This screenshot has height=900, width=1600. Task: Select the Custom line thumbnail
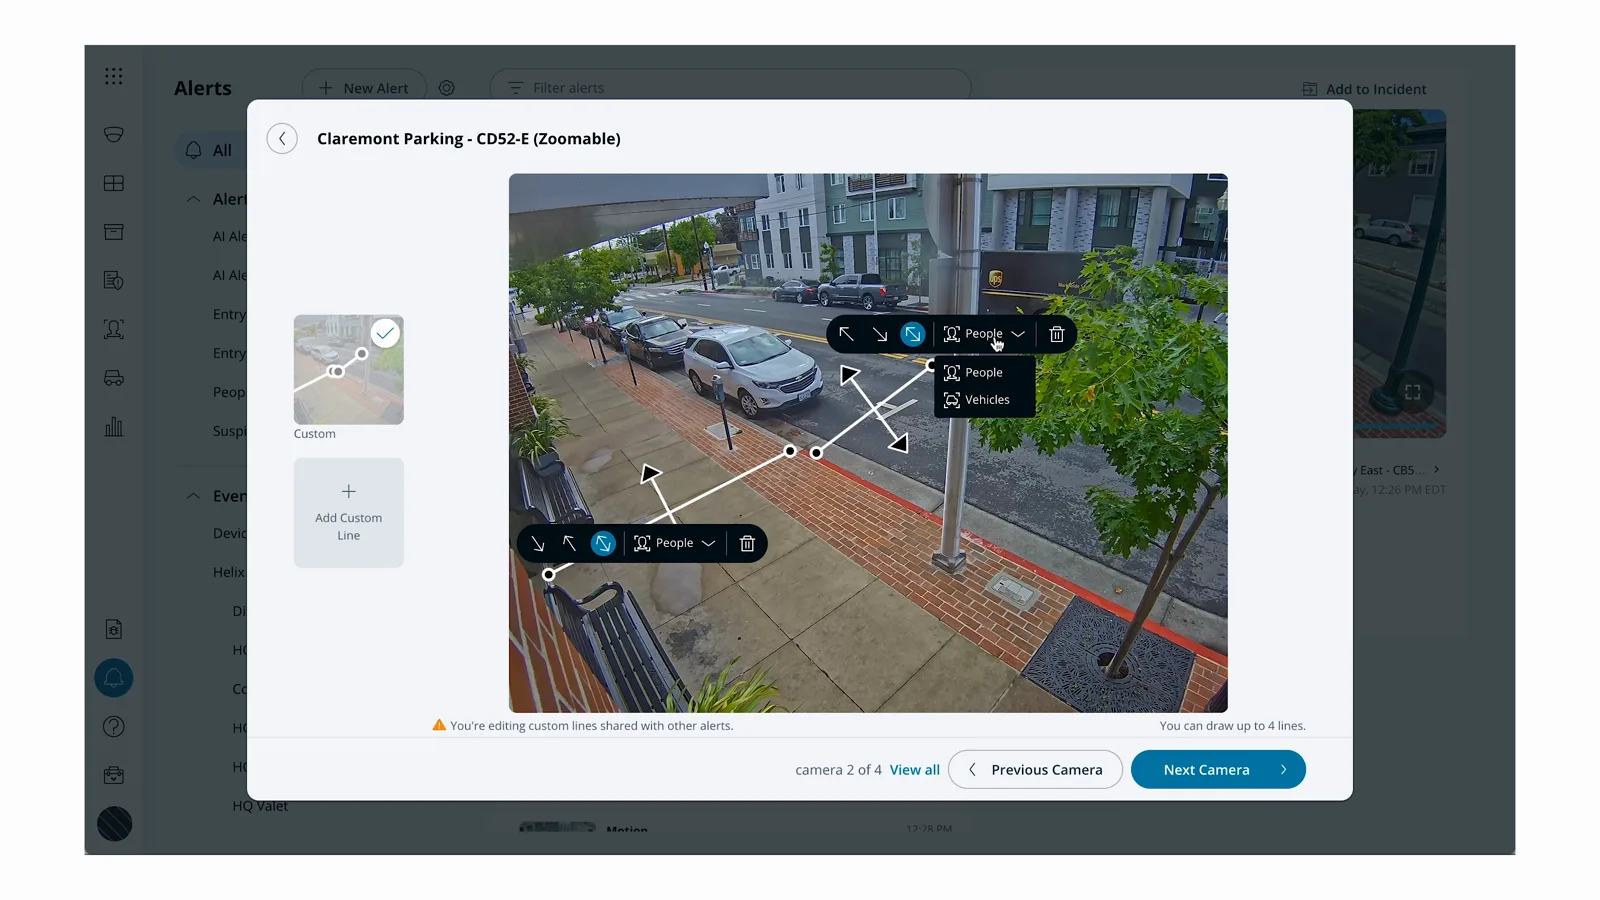pyautogui.click(x=349, y=370)
